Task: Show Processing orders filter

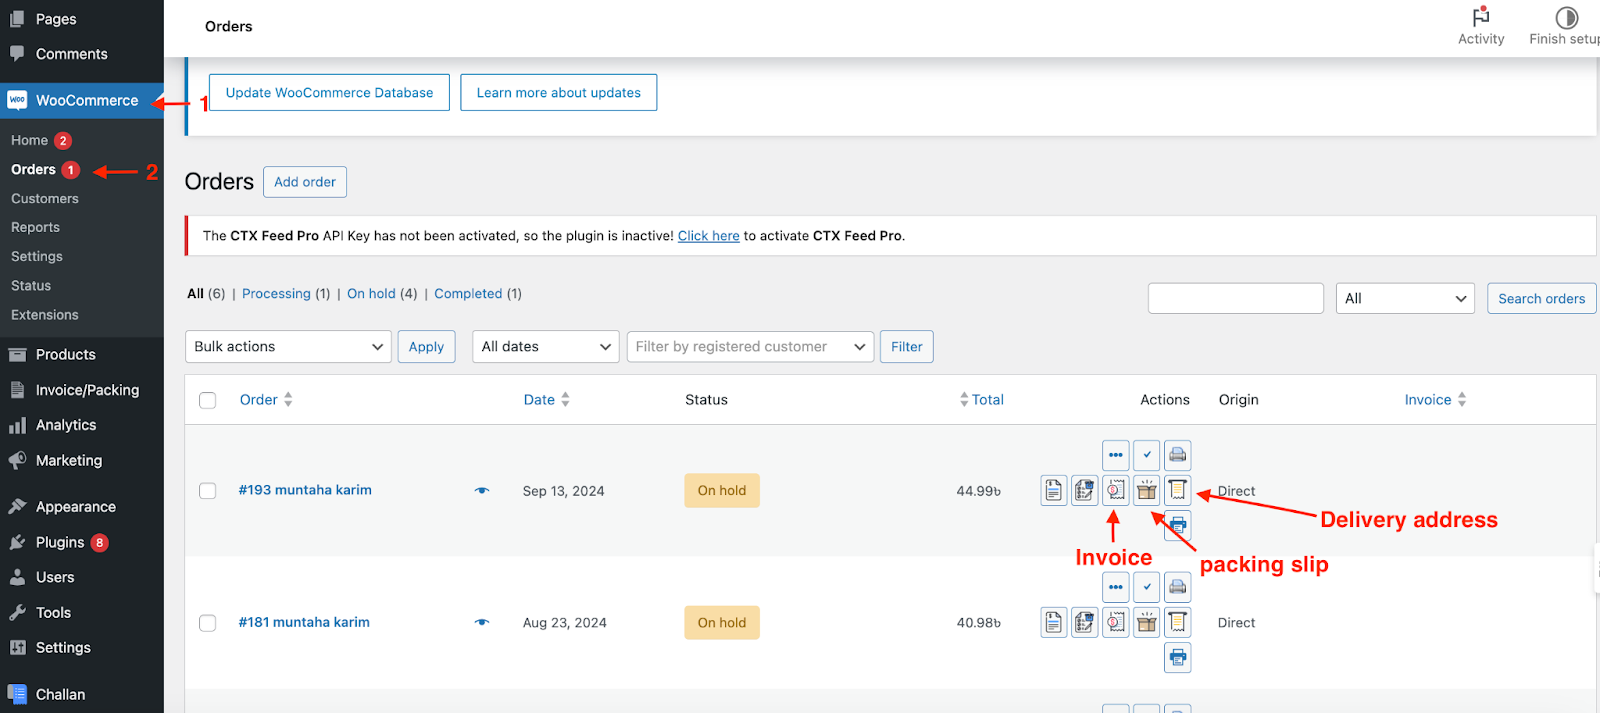Action: pyautogui.click(x=276, y=293)
